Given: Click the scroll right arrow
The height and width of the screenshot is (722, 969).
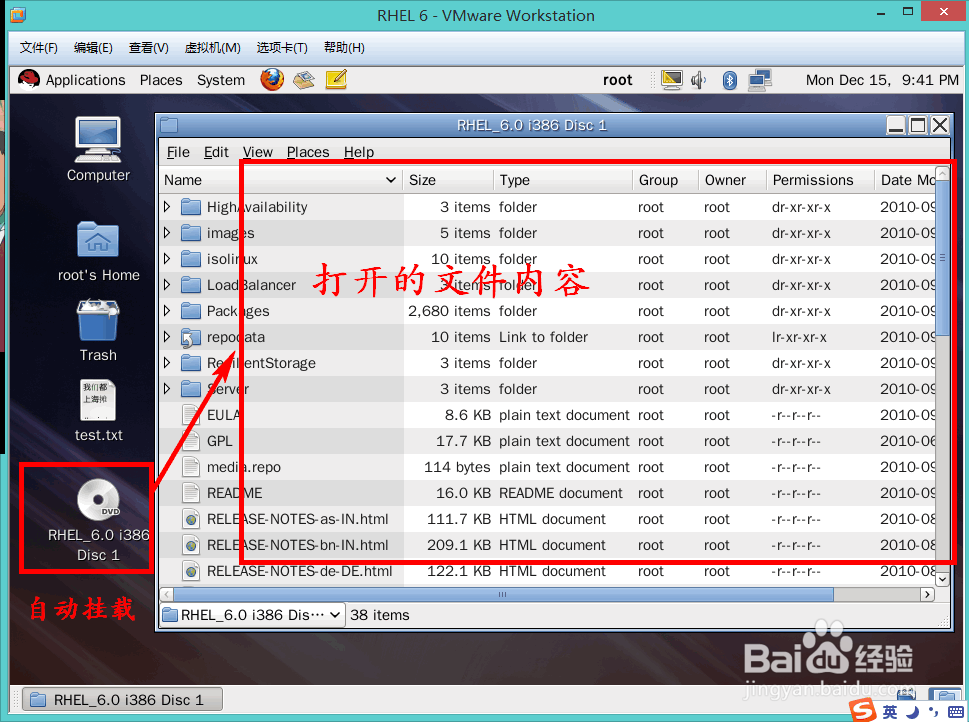Looking at the screenshot, I should pos(927,595).
